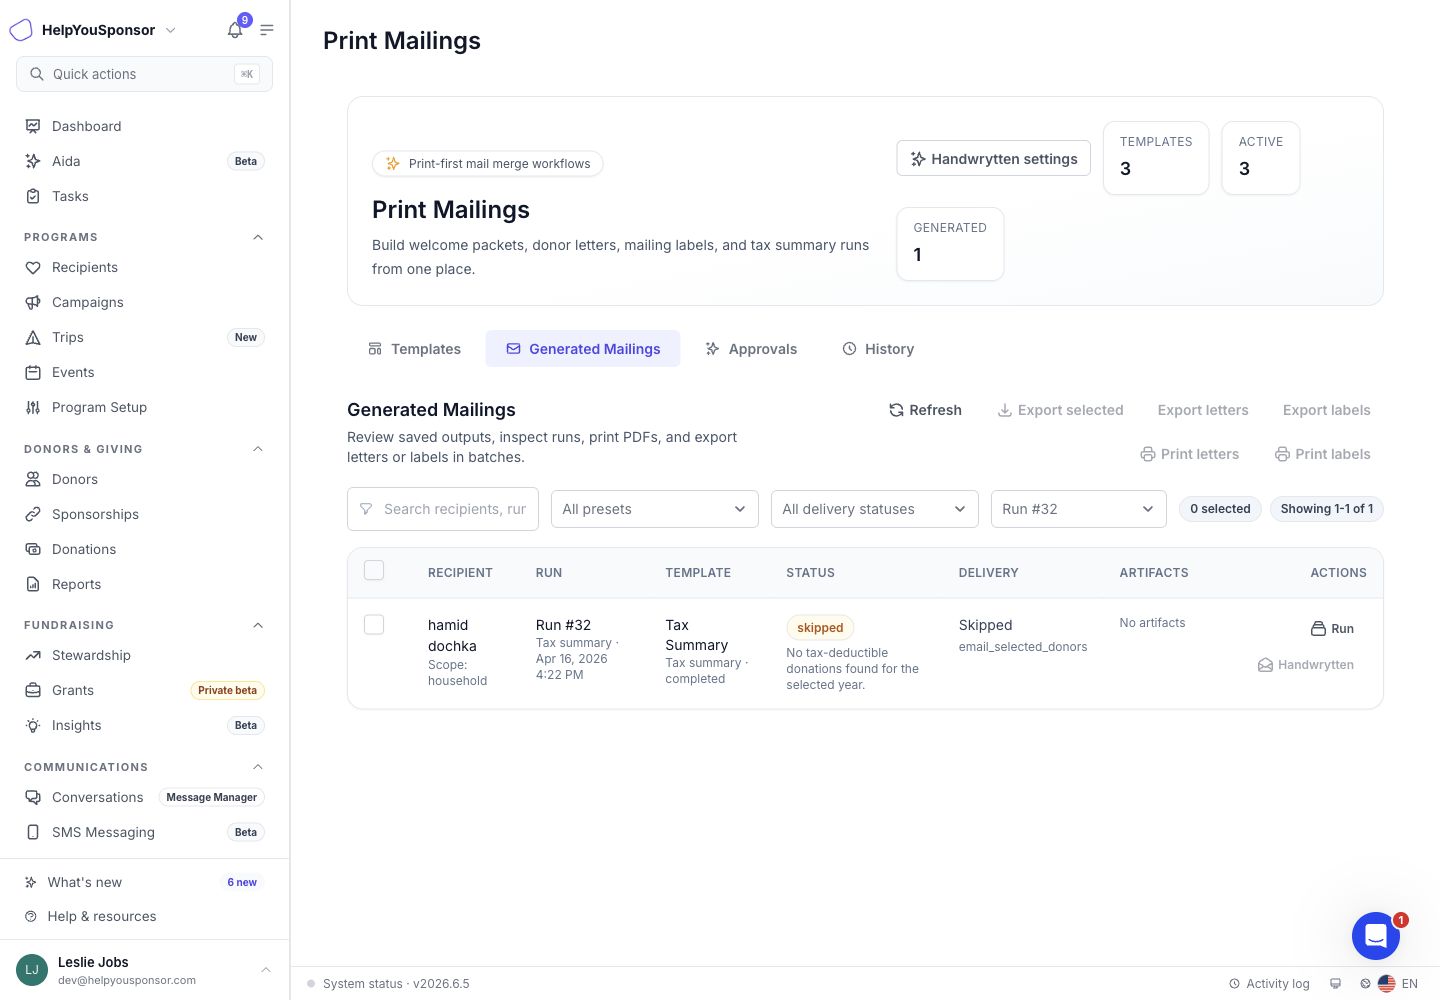The height and width of the screenshot is (1000, 1440).
Task: Click Run action for hamid dochka
Action: pos(1332,629)
